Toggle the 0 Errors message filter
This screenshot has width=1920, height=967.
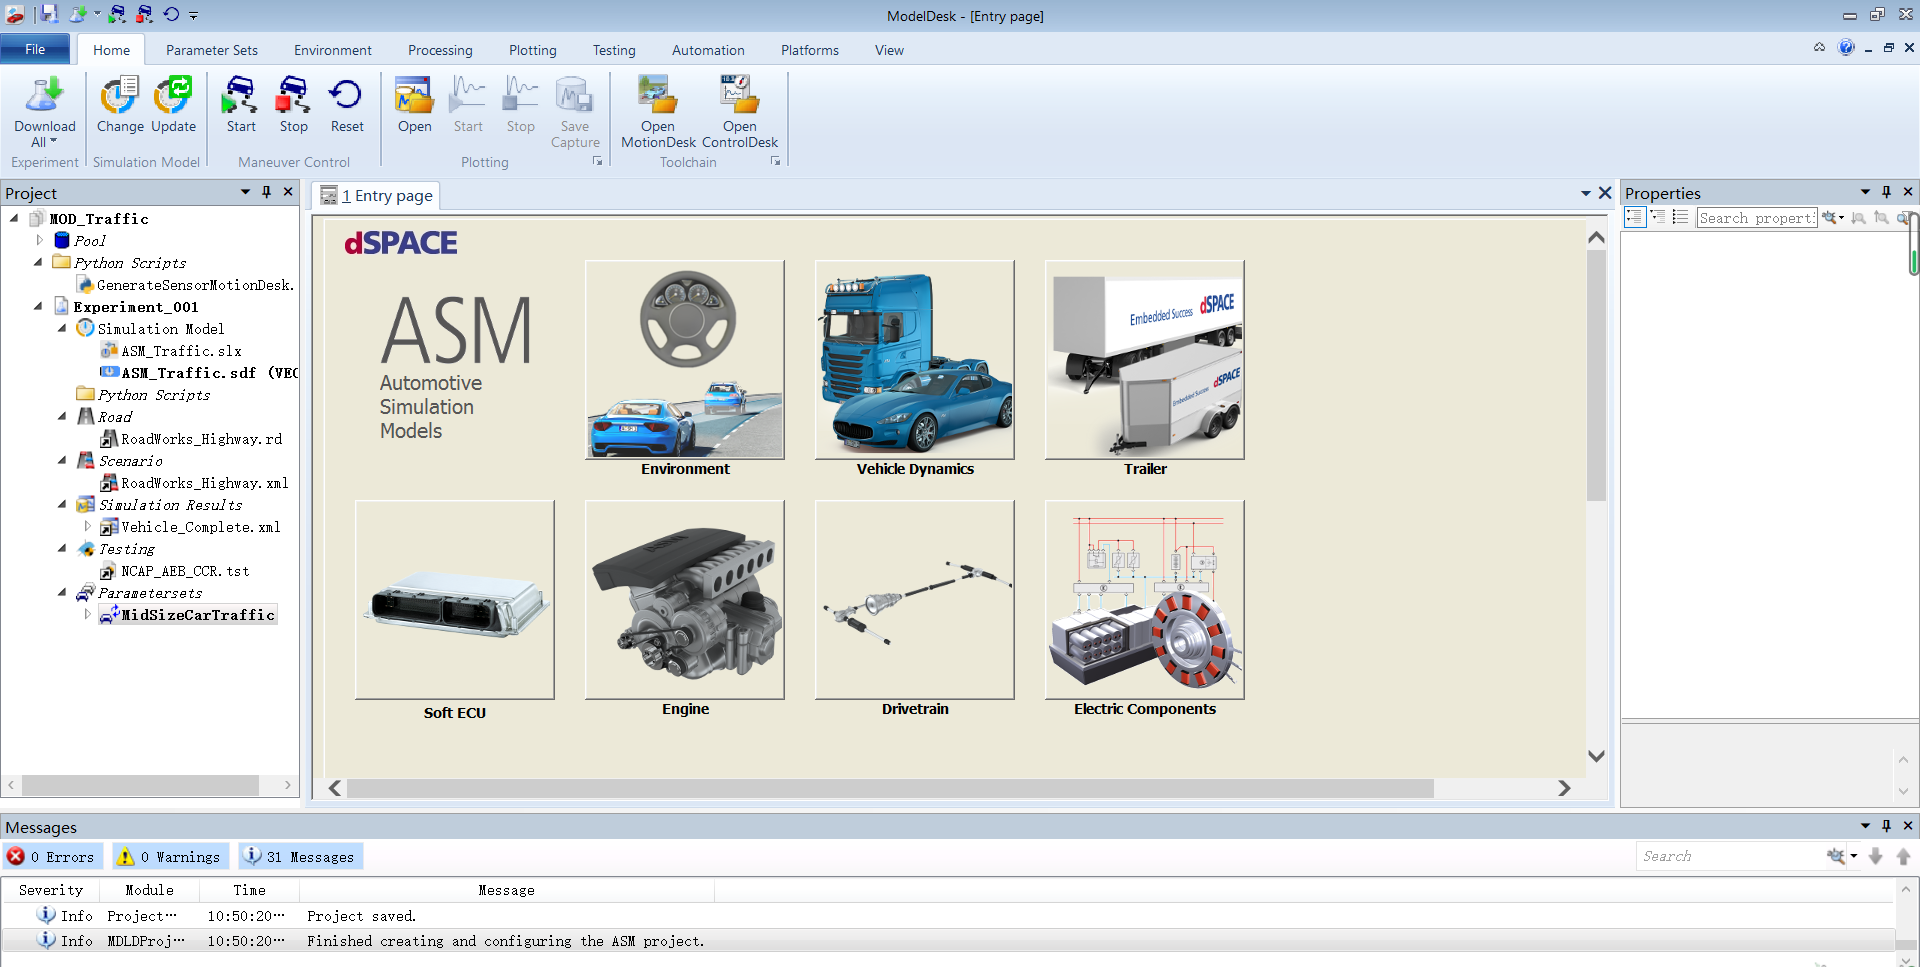point(51,857)
